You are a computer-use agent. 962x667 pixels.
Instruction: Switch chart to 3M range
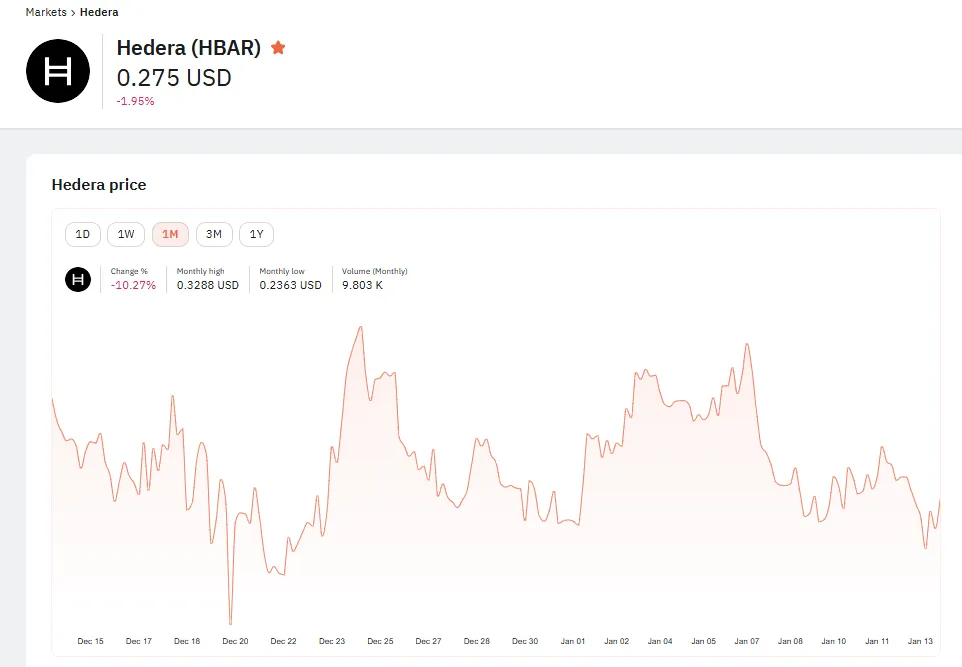214,234
